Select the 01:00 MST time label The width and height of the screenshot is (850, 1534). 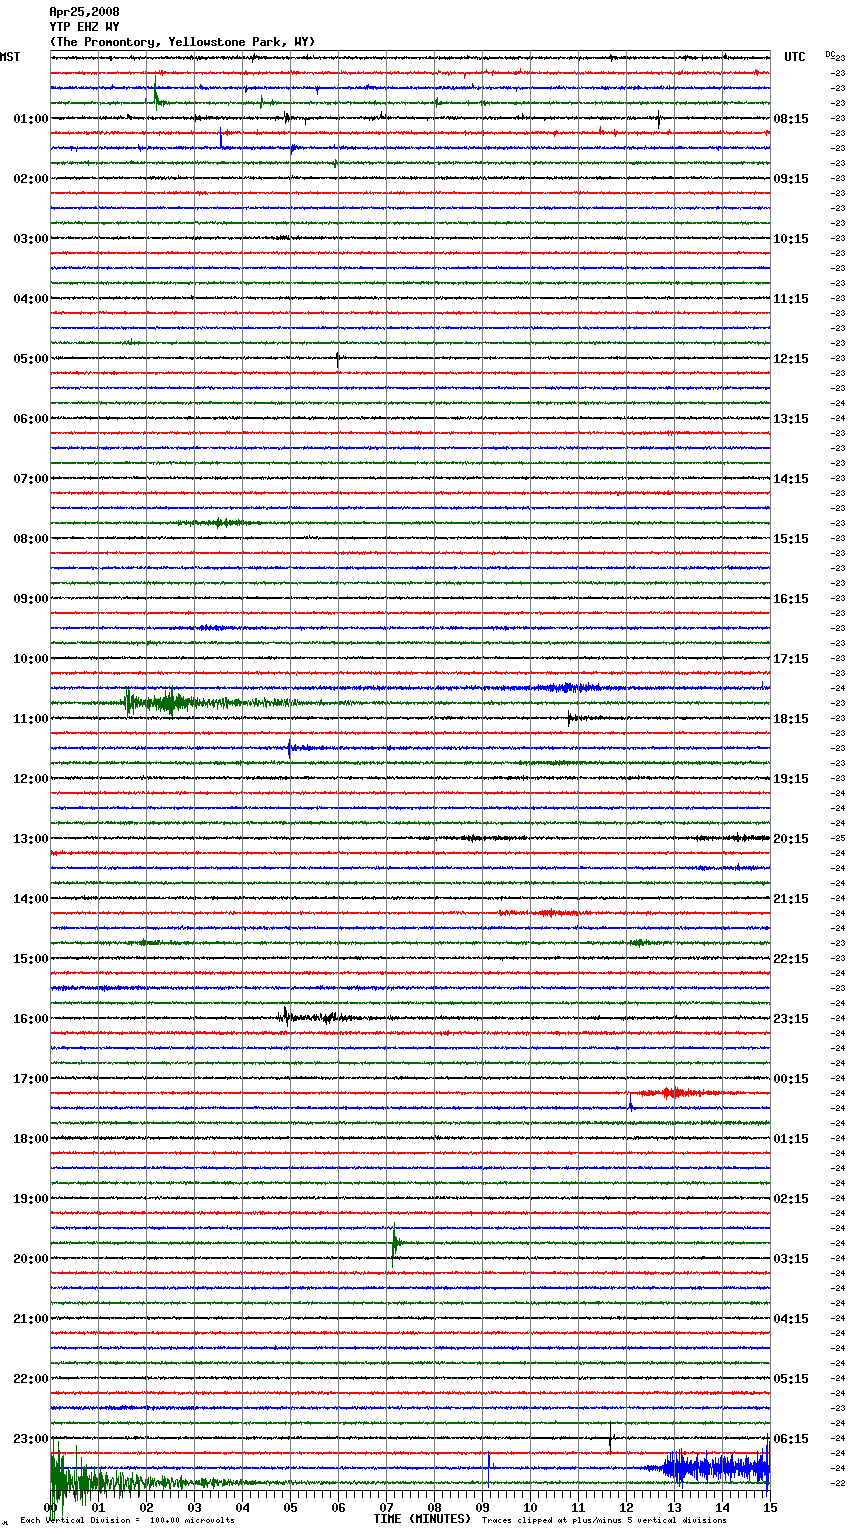click(x=30, y=119)
